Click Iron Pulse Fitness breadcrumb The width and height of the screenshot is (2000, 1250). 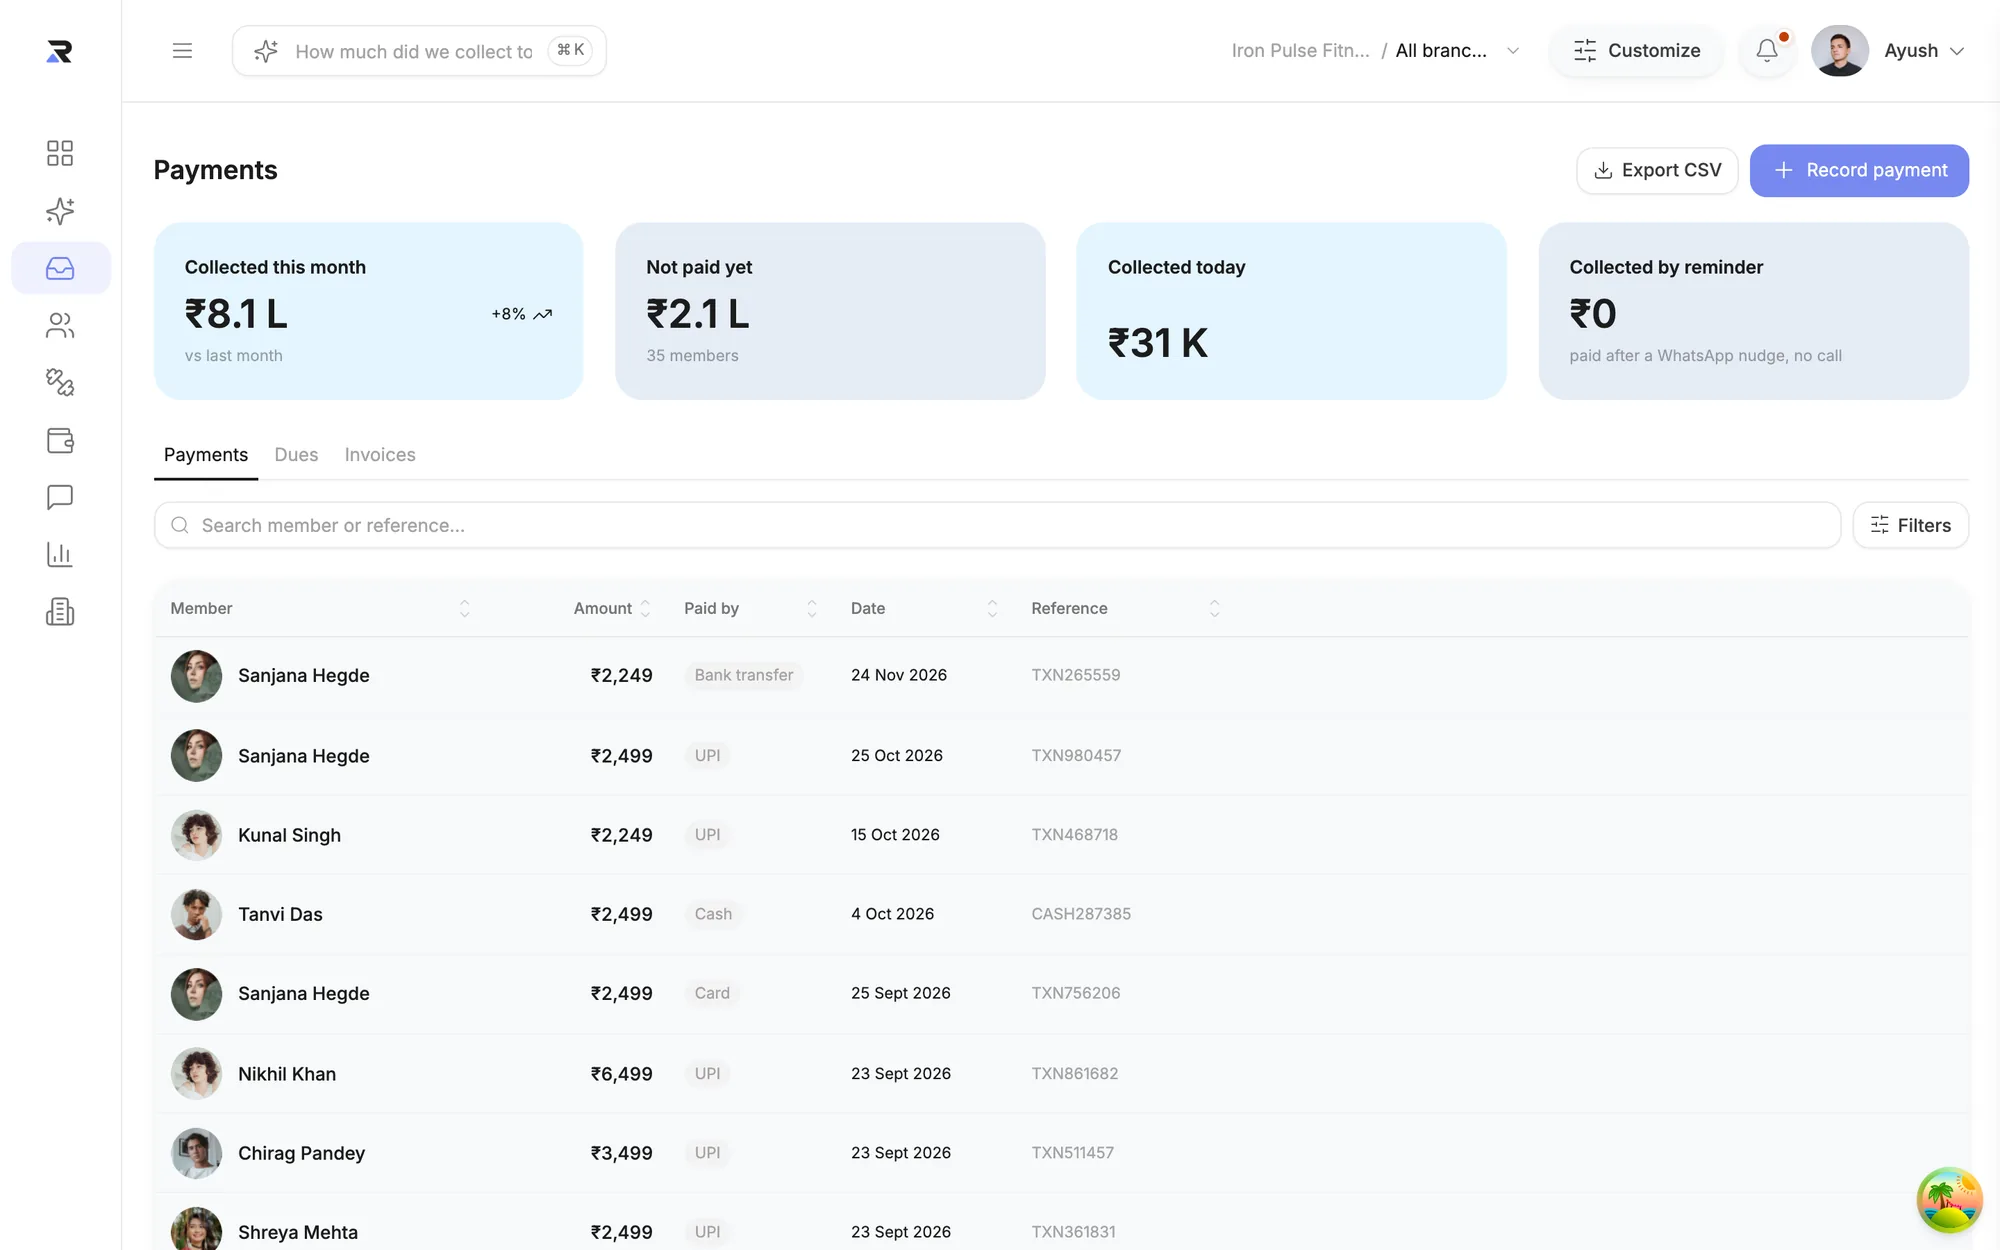coord(1300,50)
